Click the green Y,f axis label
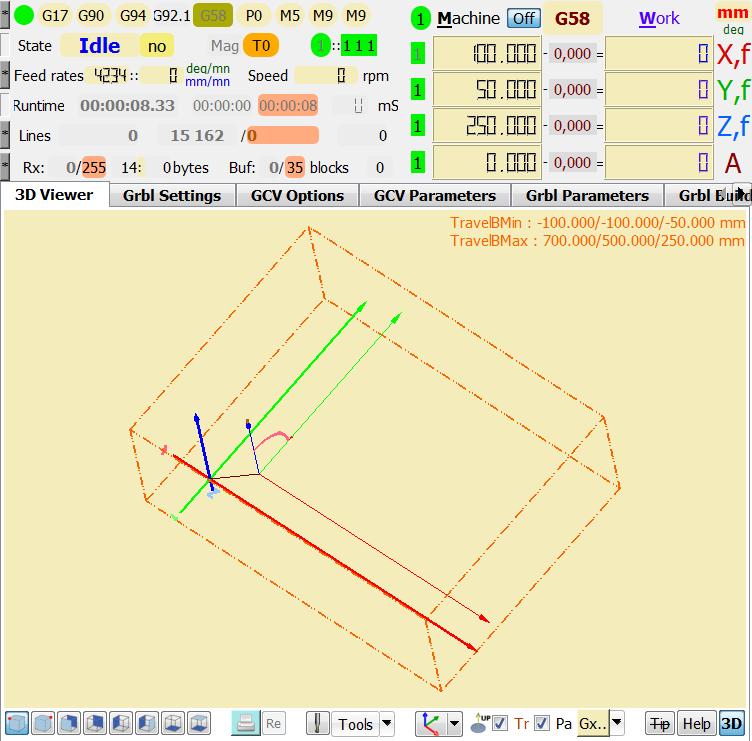This screenshot has height=741, width=752. [733, 90]
